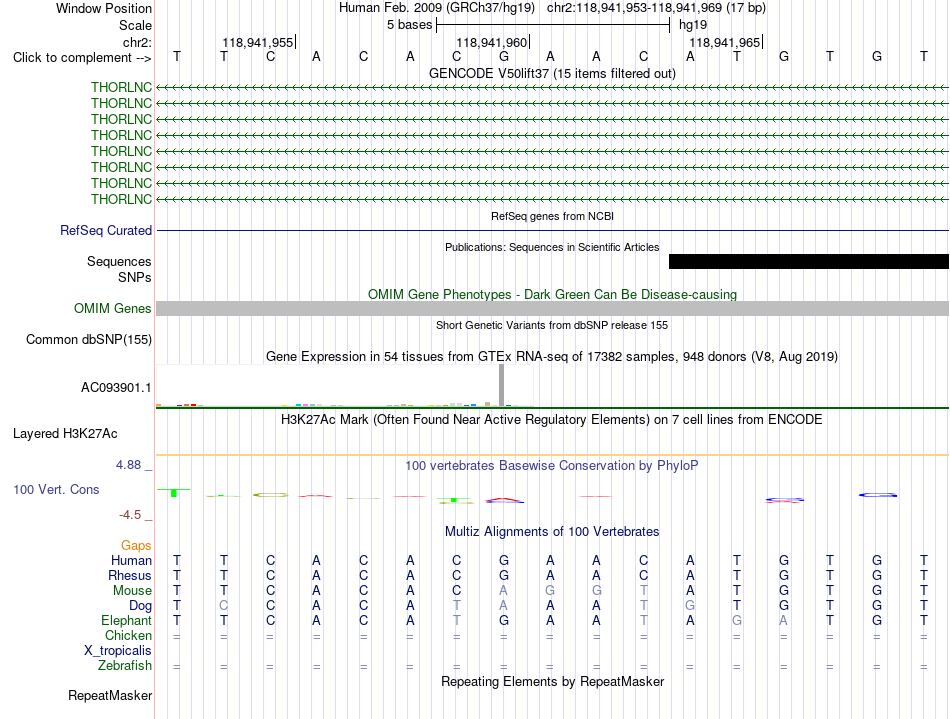Click the 5 bases scale bar

553,25
